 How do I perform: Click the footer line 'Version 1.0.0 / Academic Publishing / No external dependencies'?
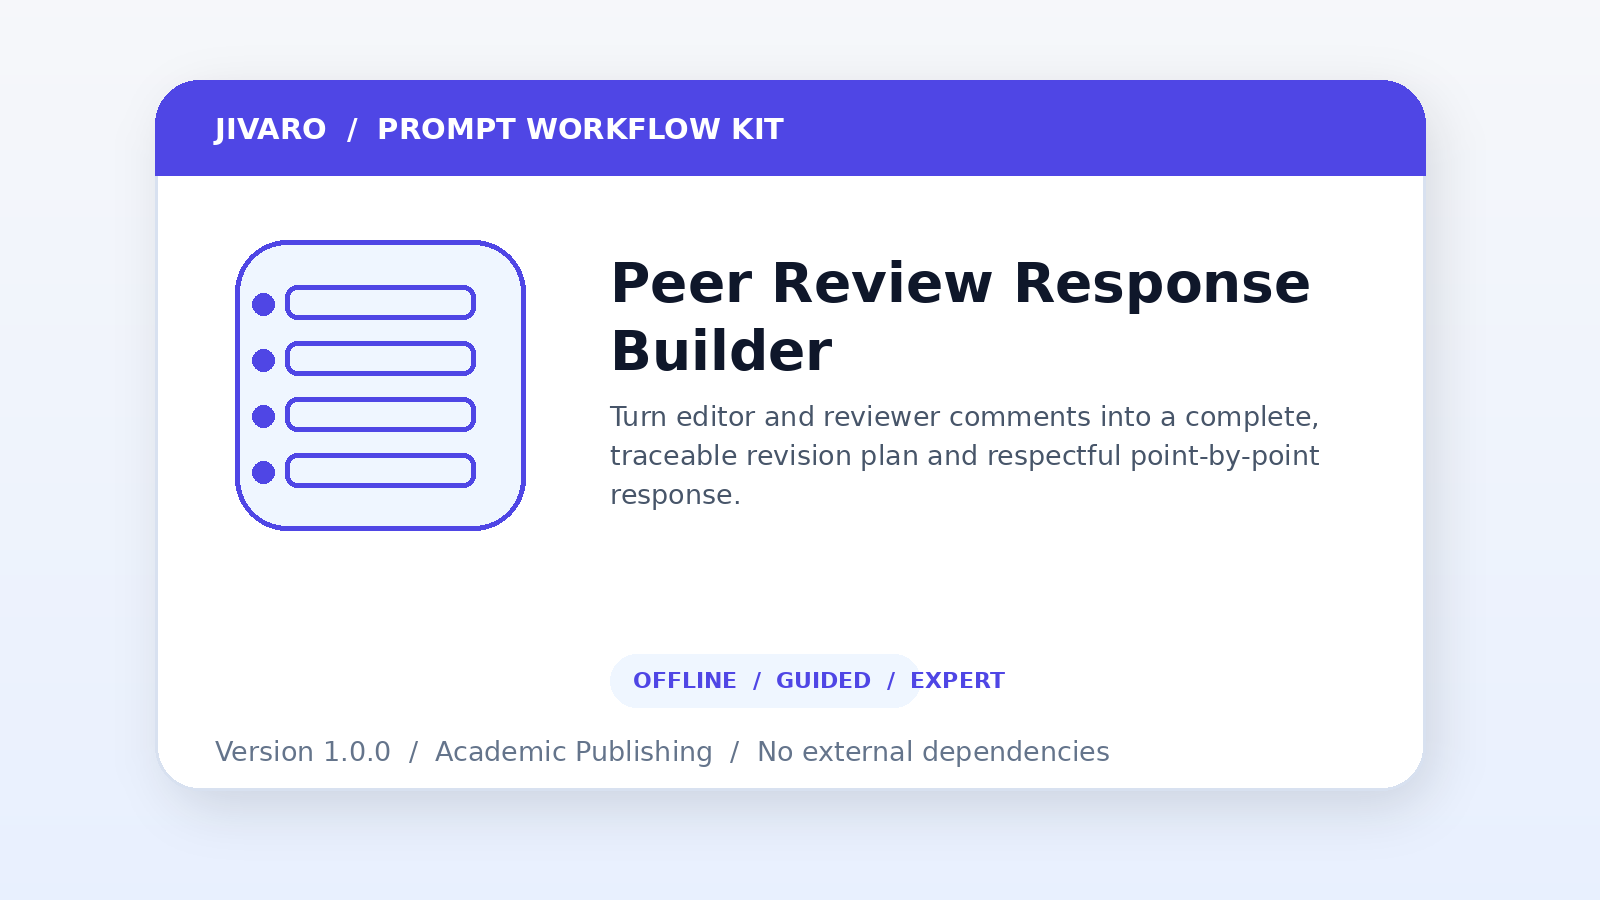pos(662,752)
